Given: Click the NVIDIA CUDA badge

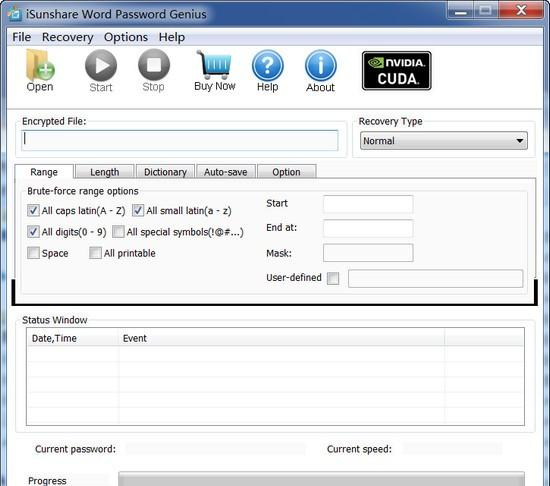Looking at the screenshot, I should [x=397, y=71].
